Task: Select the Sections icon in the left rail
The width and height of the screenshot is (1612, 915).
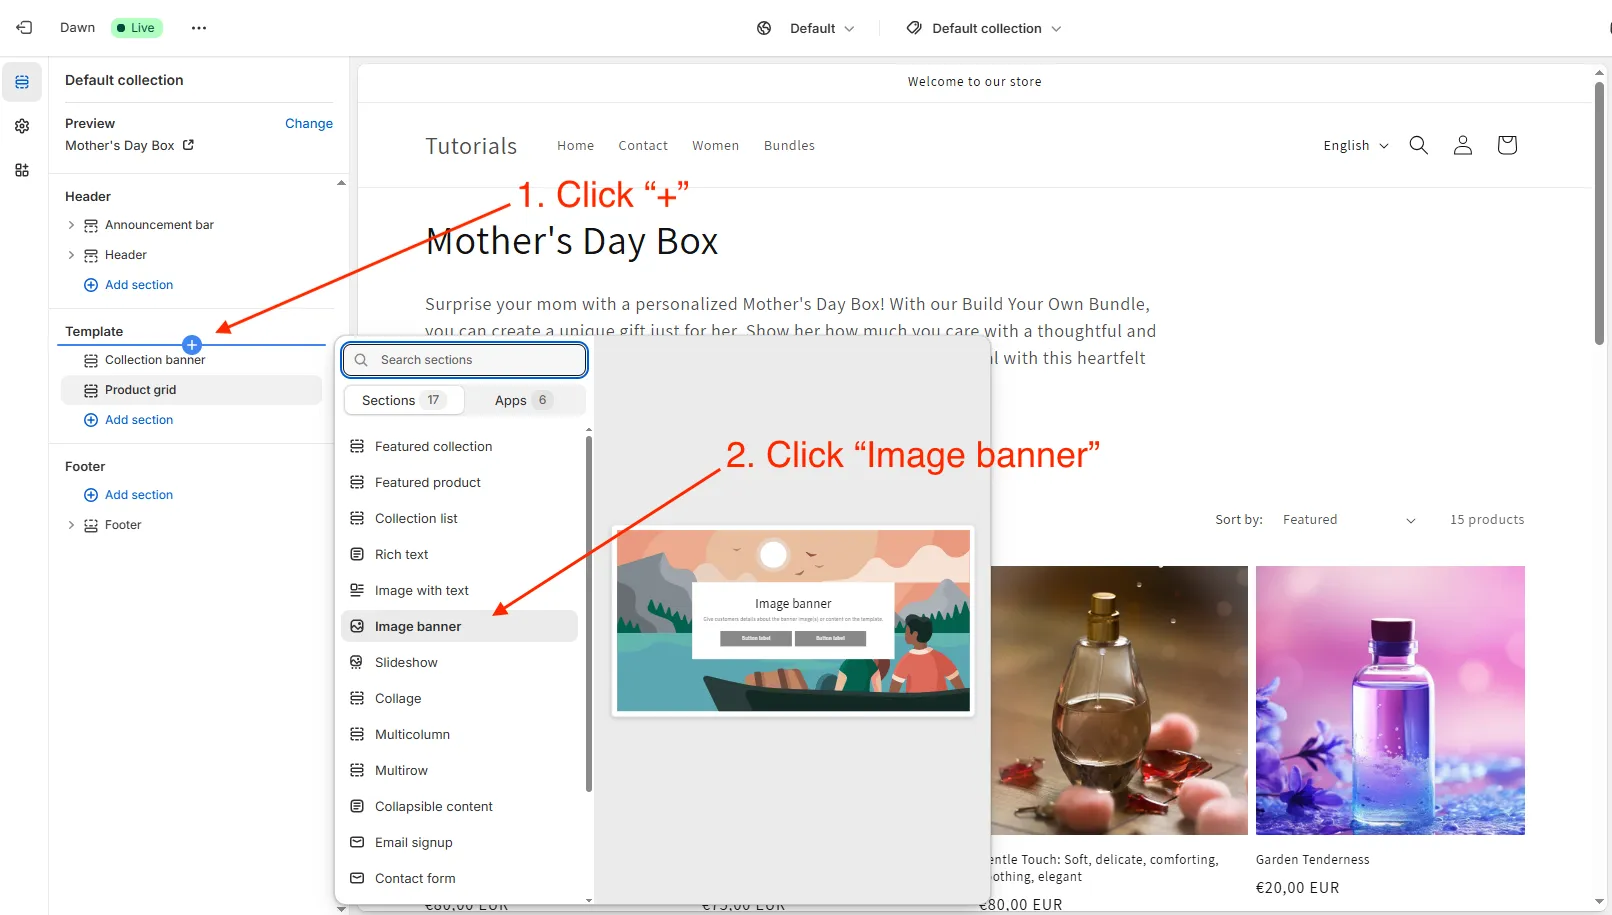Action: 22,82
